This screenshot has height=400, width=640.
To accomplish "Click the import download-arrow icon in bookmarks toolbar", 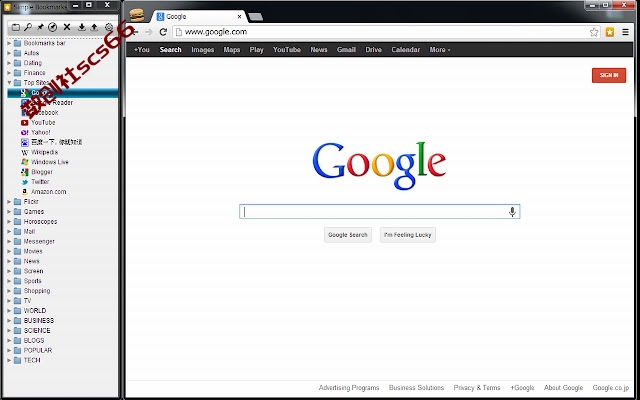I will tap(82, 27).
